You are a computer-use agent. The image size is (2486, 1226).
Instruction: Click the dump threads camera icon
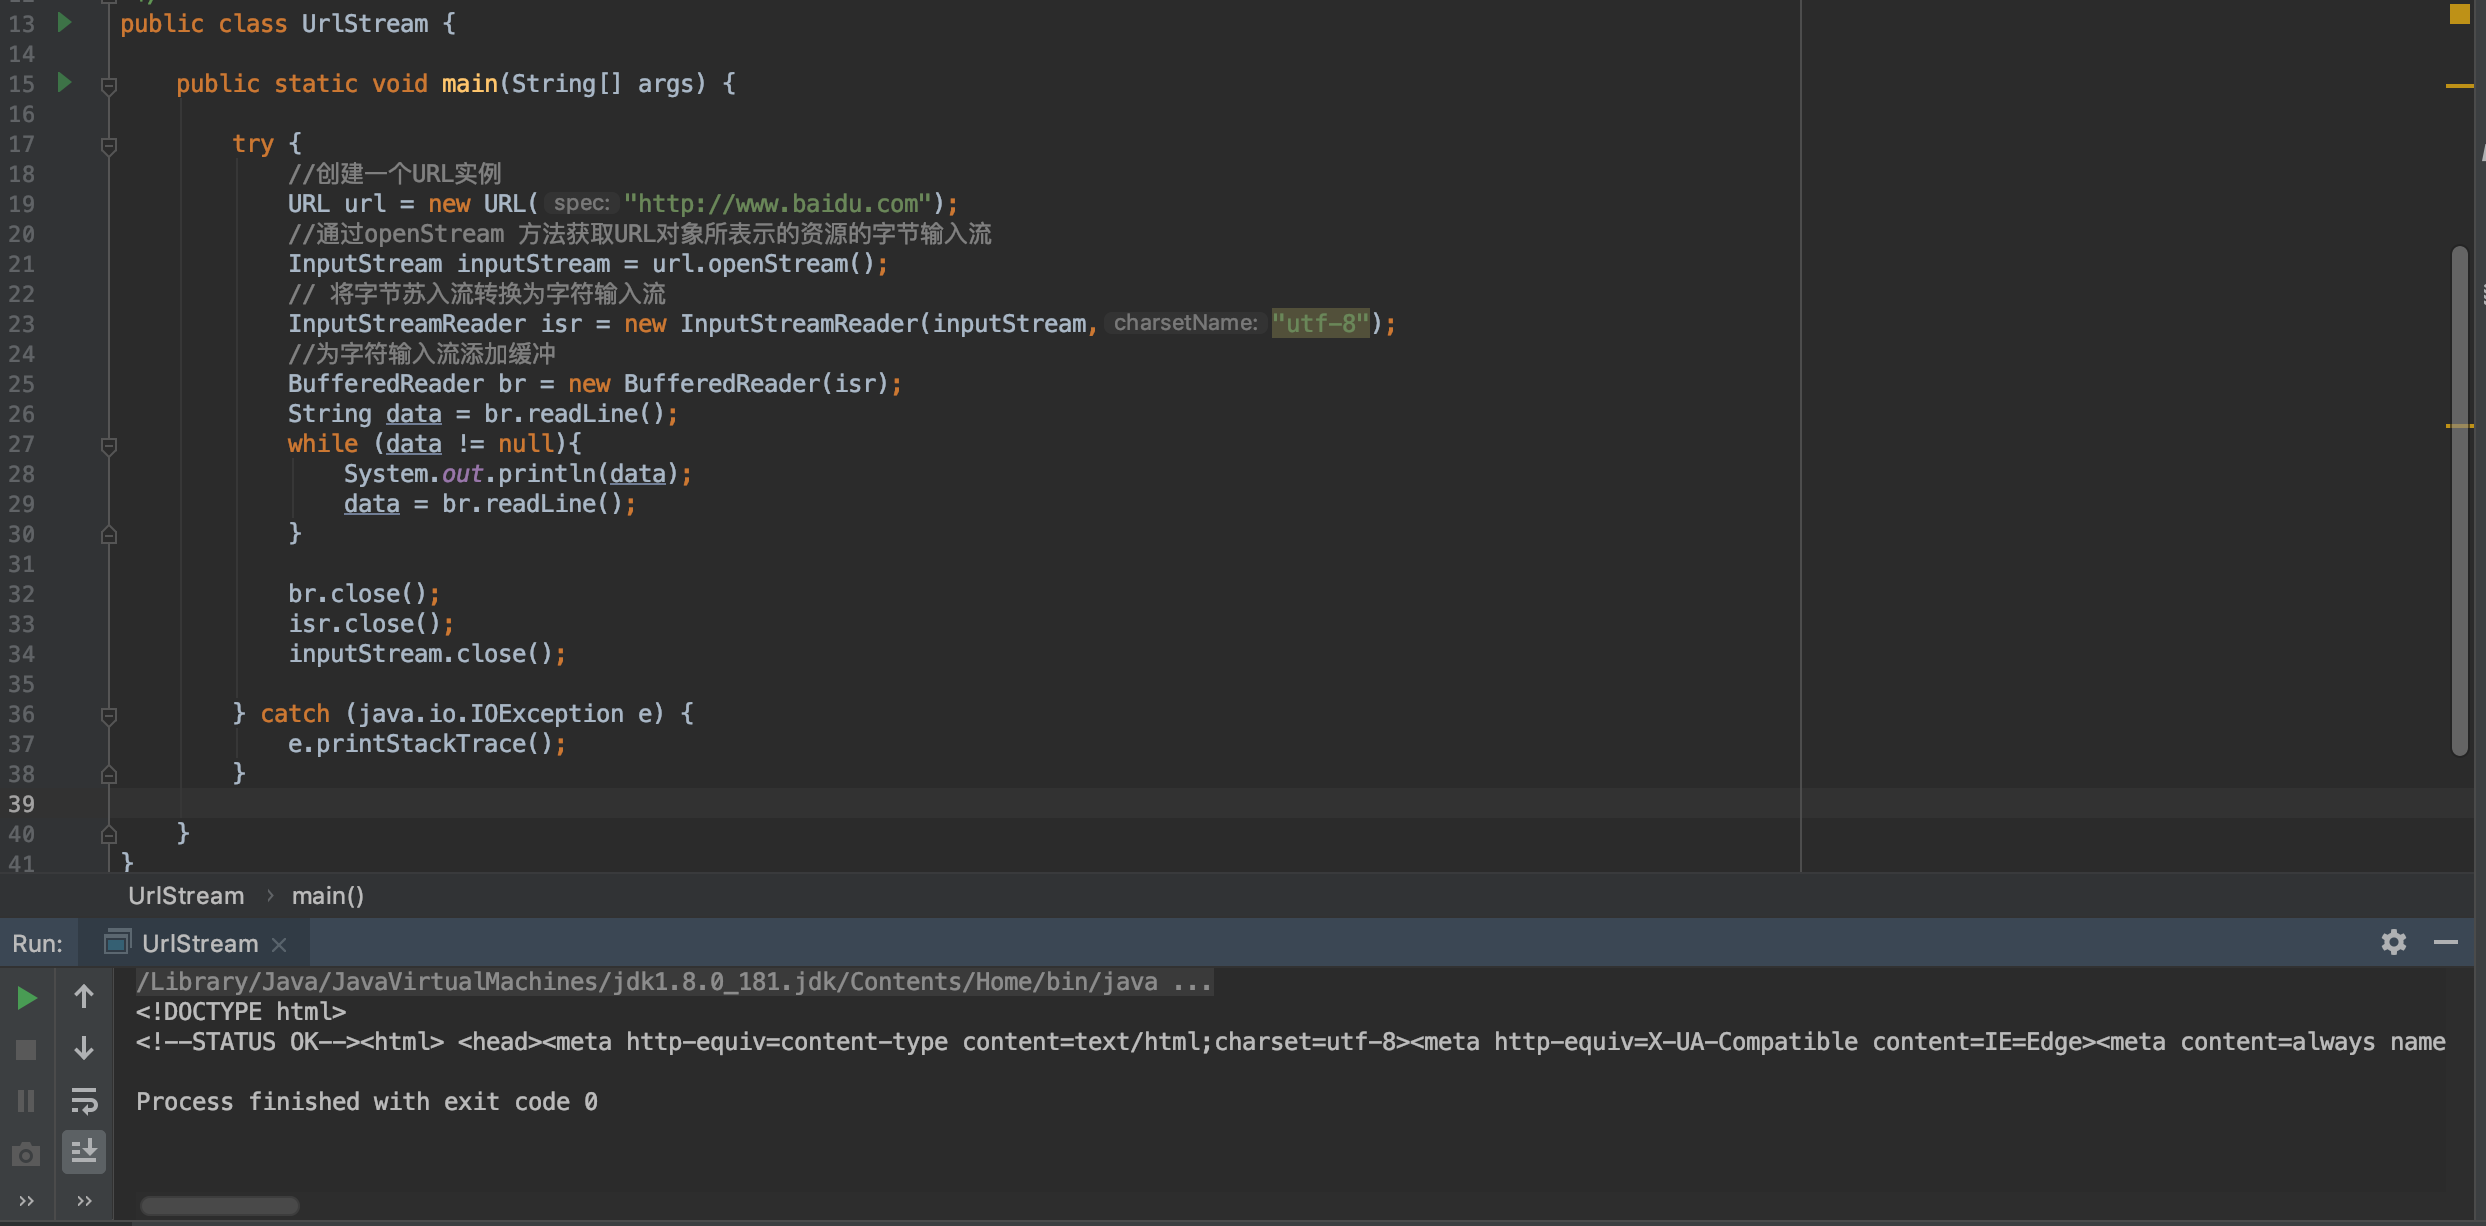coord(27,1155)
